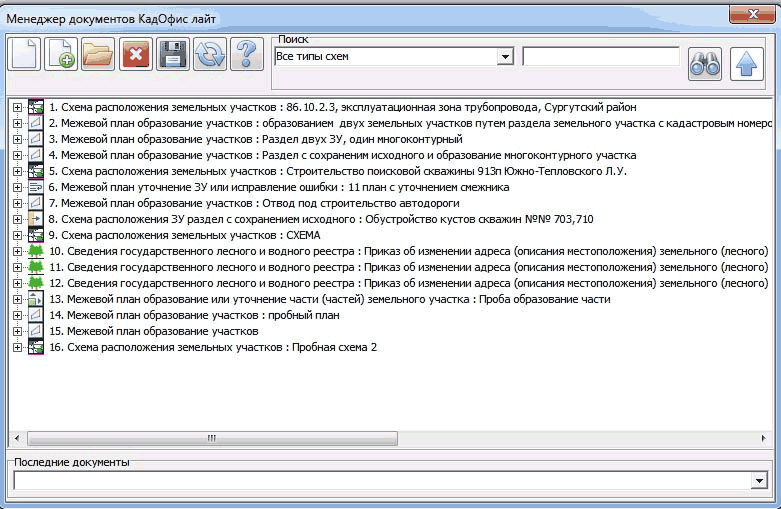Open help with the question mark icon

pos(246,54)
